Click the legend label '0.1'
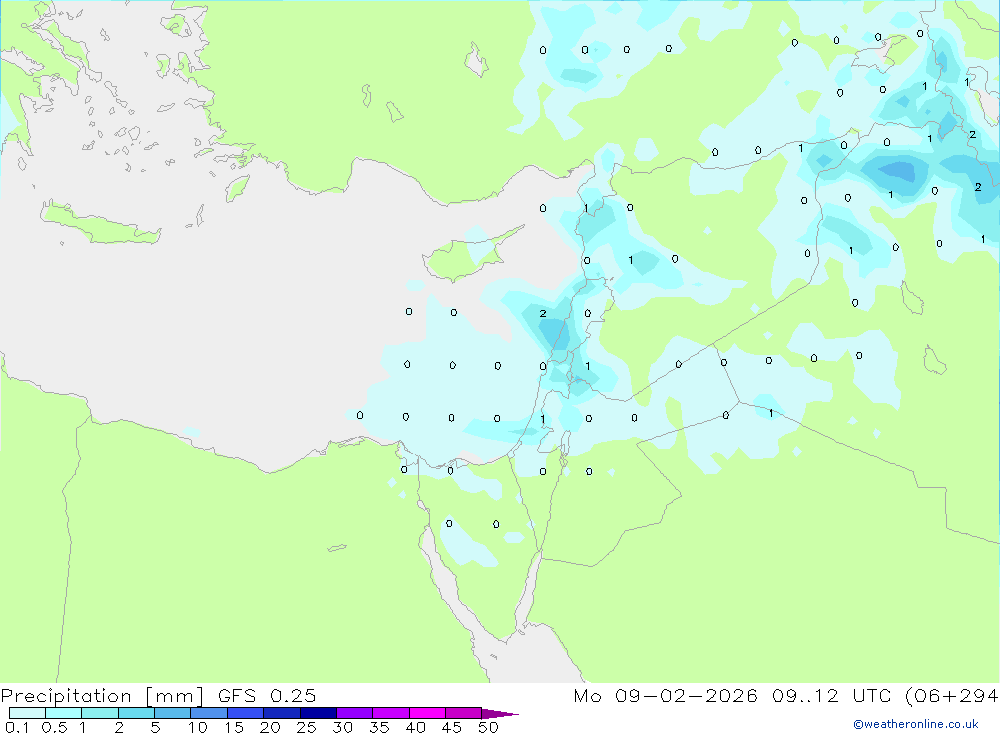 17,727
